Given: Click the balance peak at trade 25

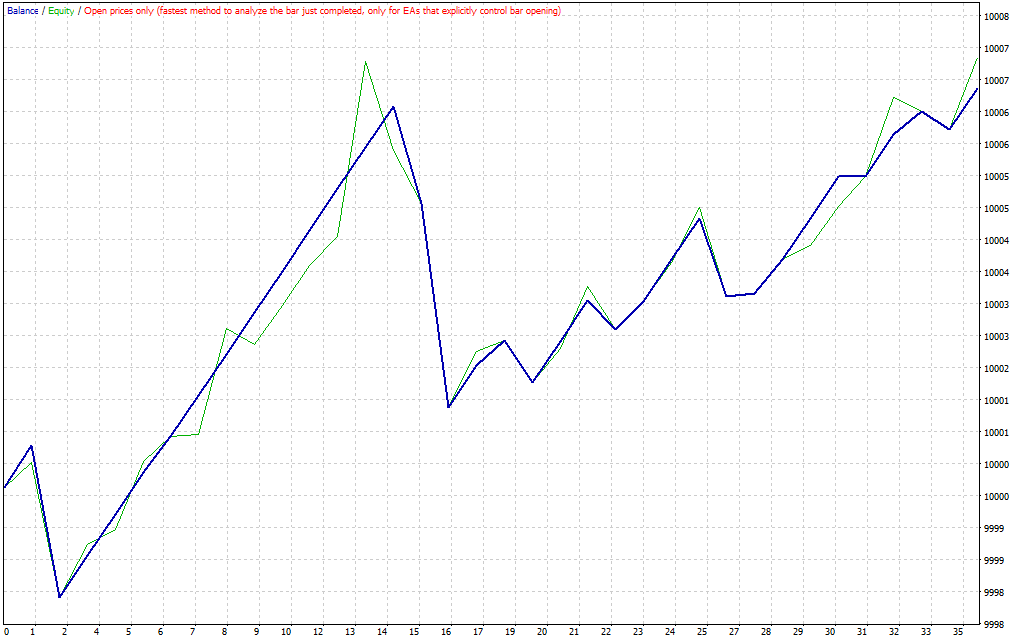Looking at the screenshot, I should point(700,218).
